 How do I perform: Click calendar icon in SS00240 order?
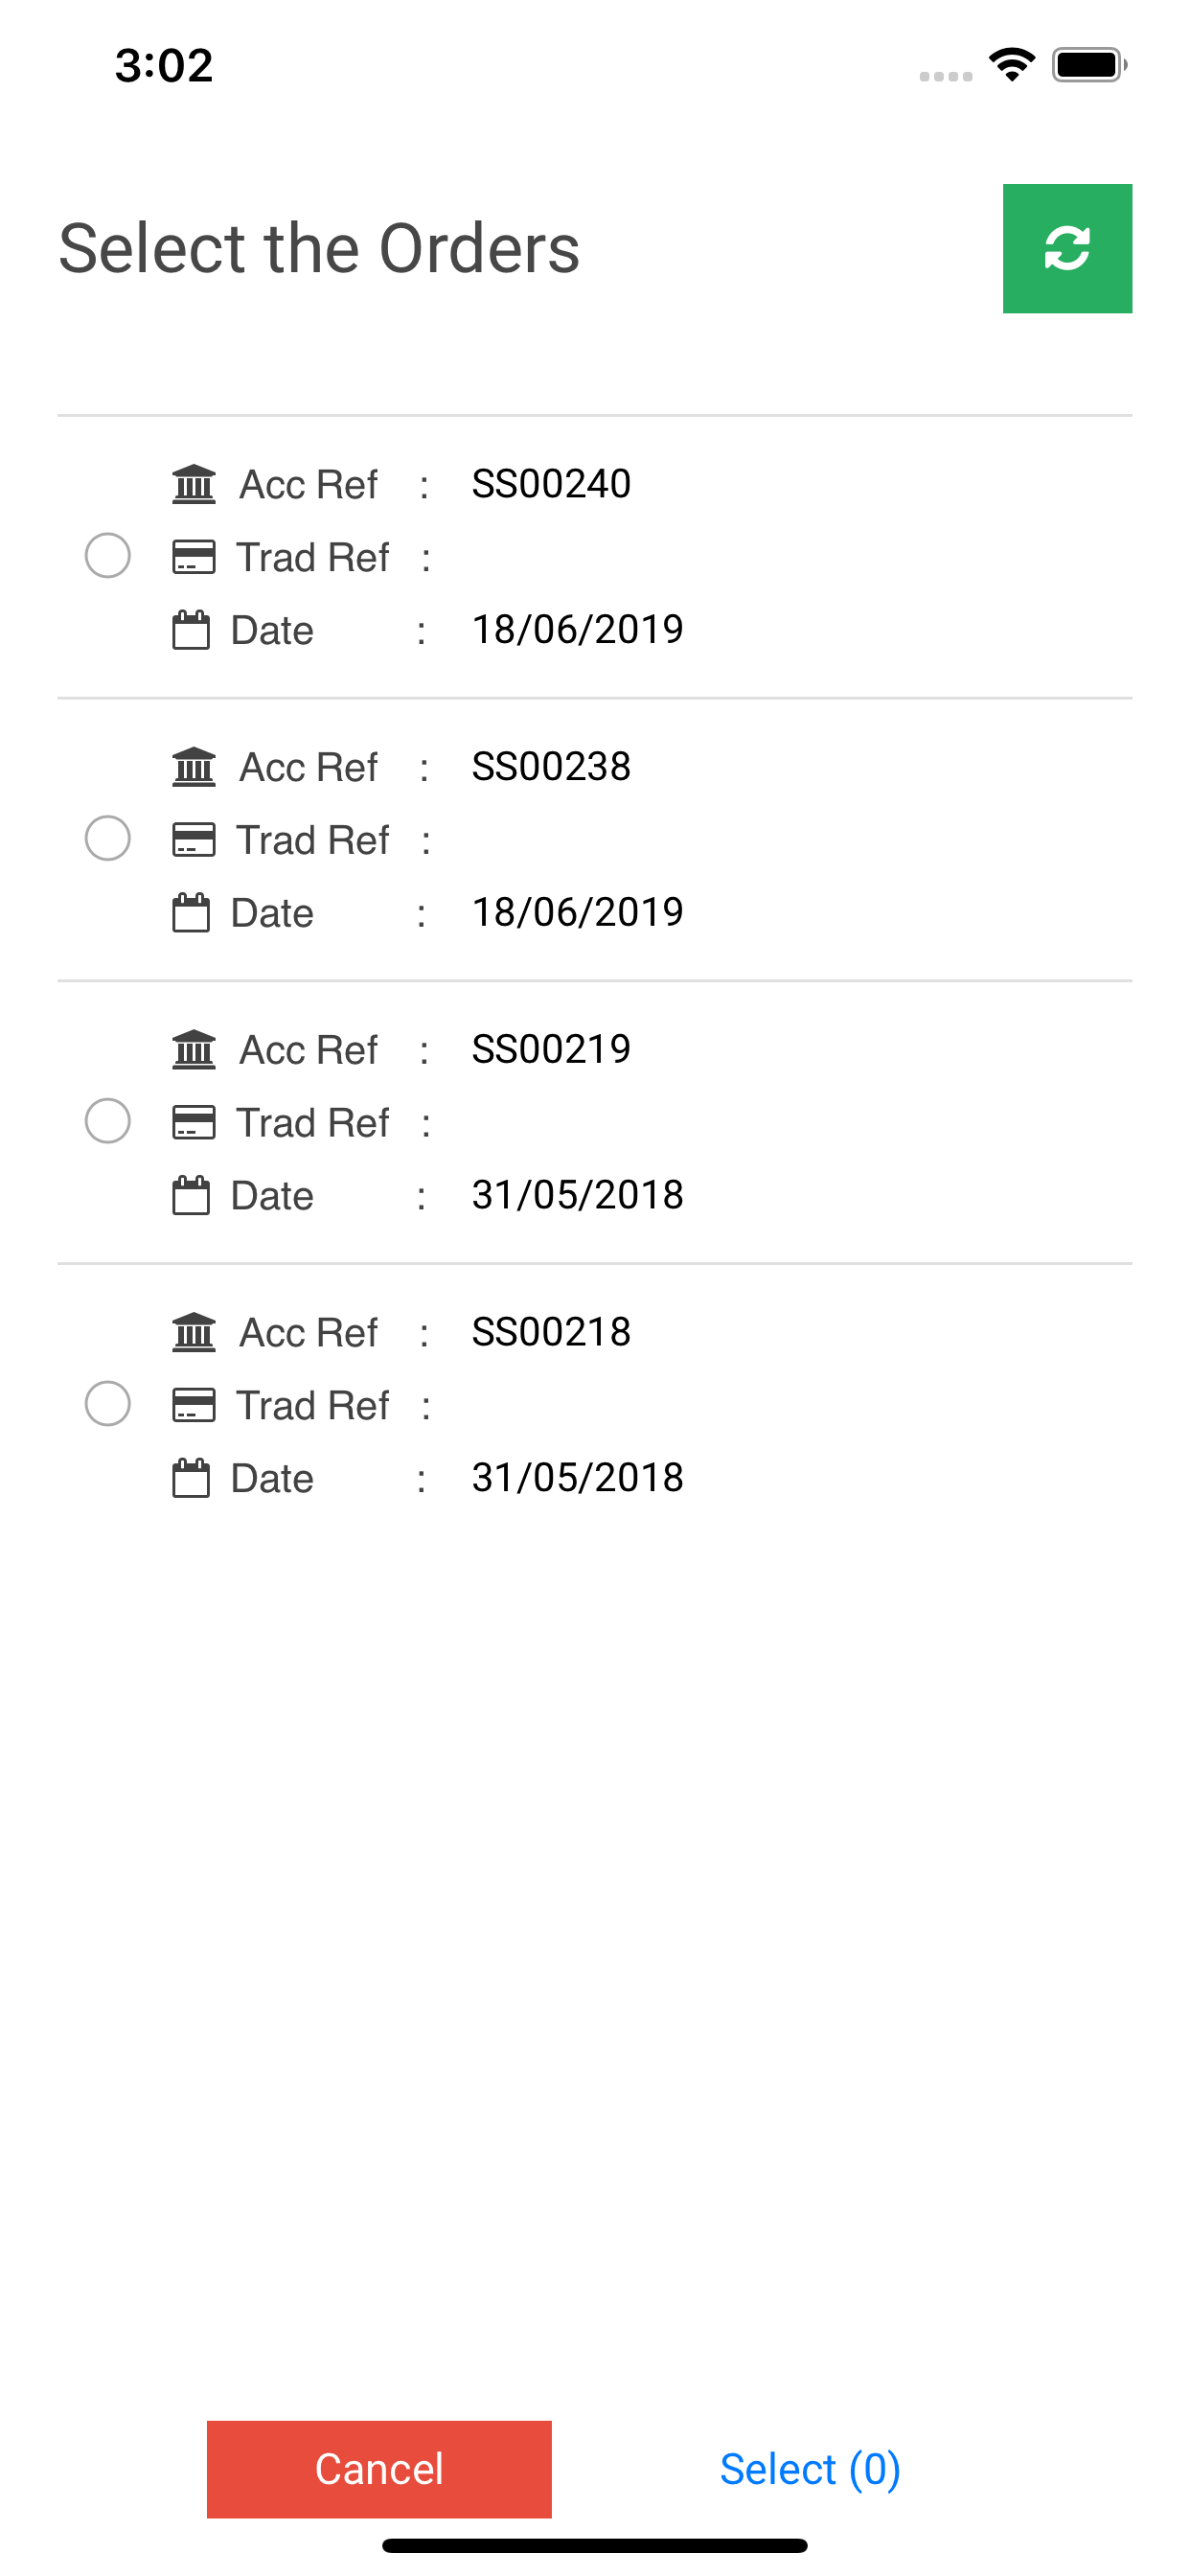point(191,630)
